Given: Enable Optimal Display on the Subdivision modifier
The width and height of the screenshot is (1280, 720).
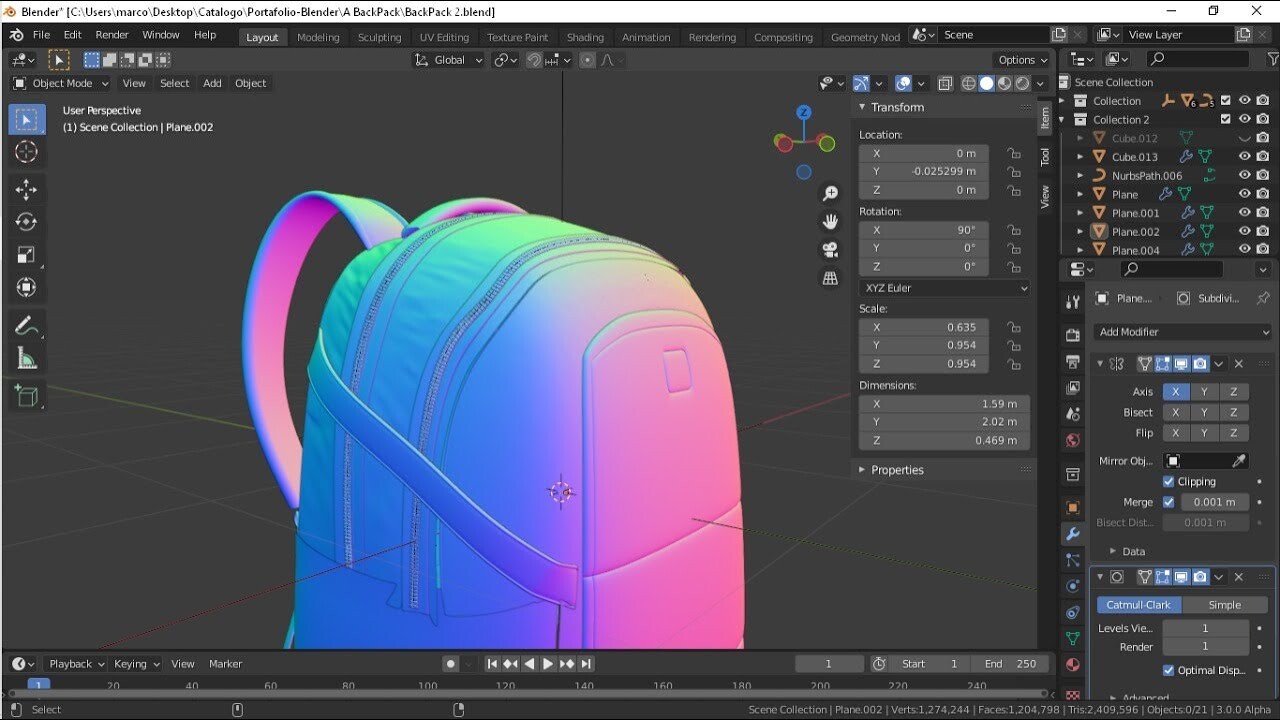Looking at the screenshot, I should 1169,670.
